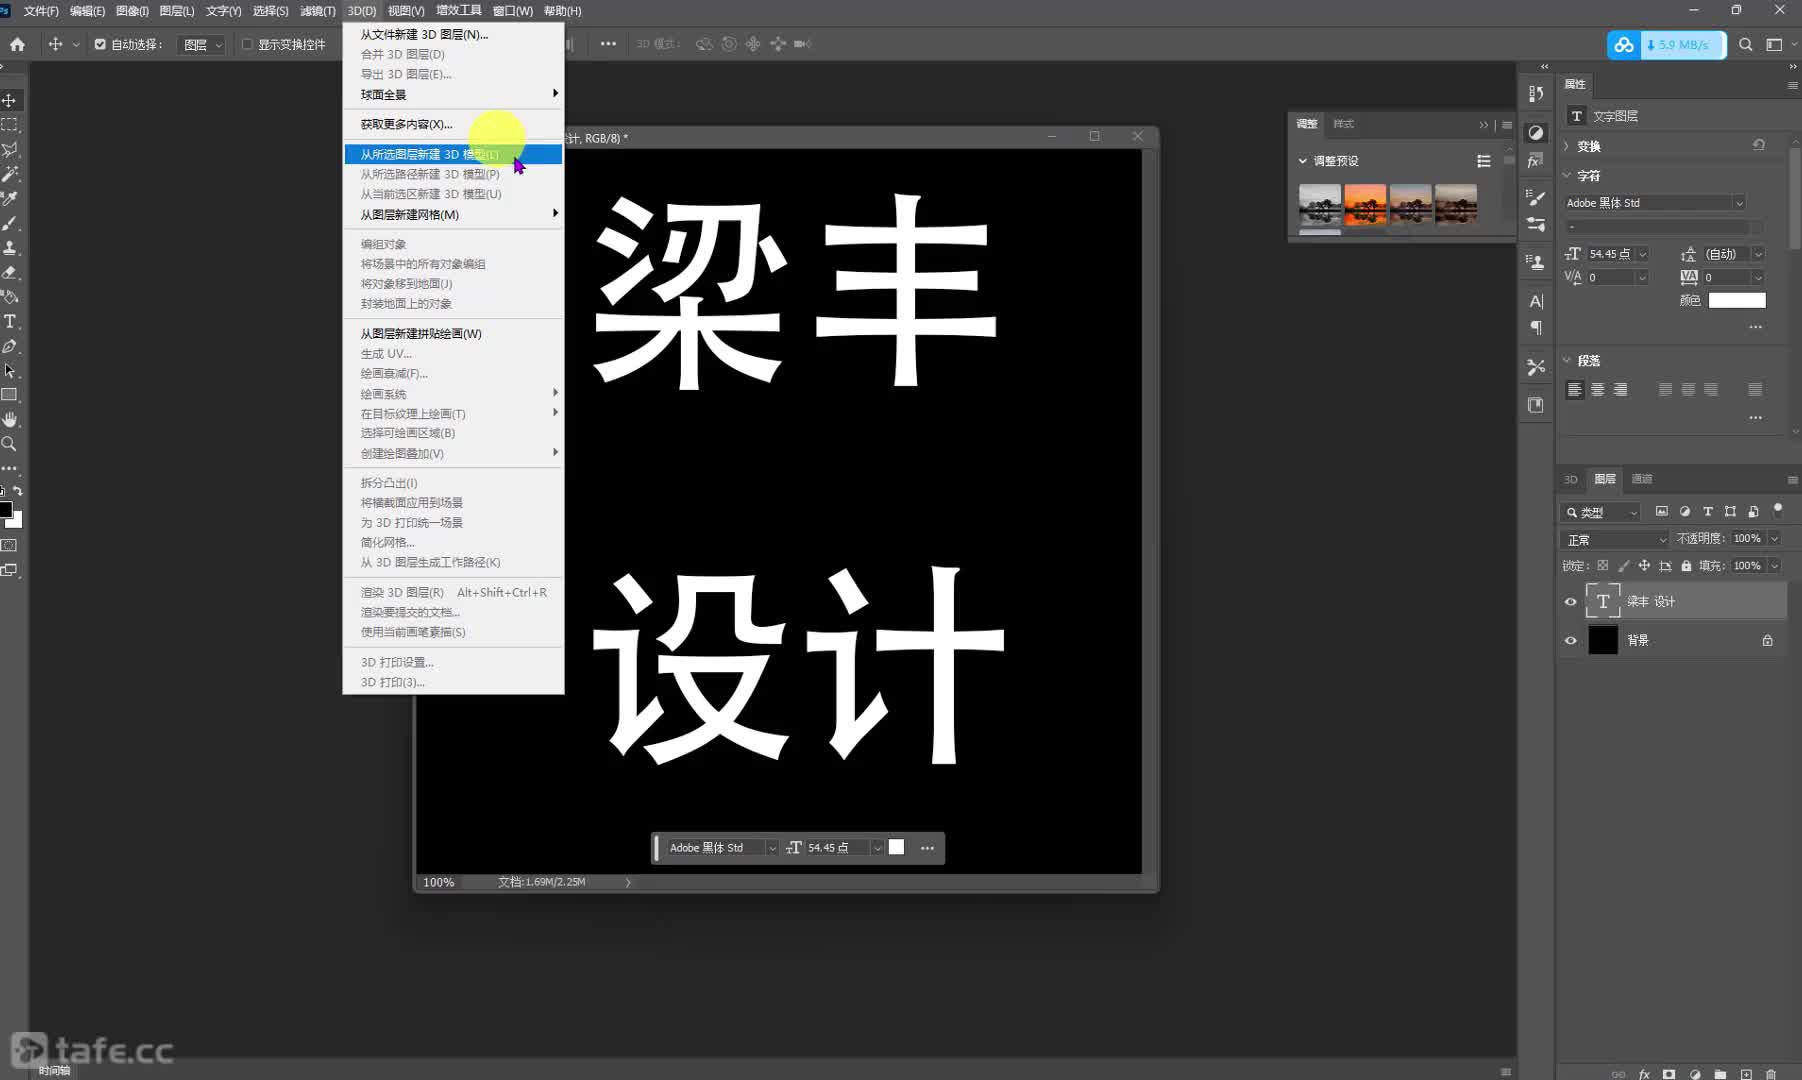Screen dimensions: 1802x1080
Task: Switch adjustment presets to list view
Action: 1484,161
